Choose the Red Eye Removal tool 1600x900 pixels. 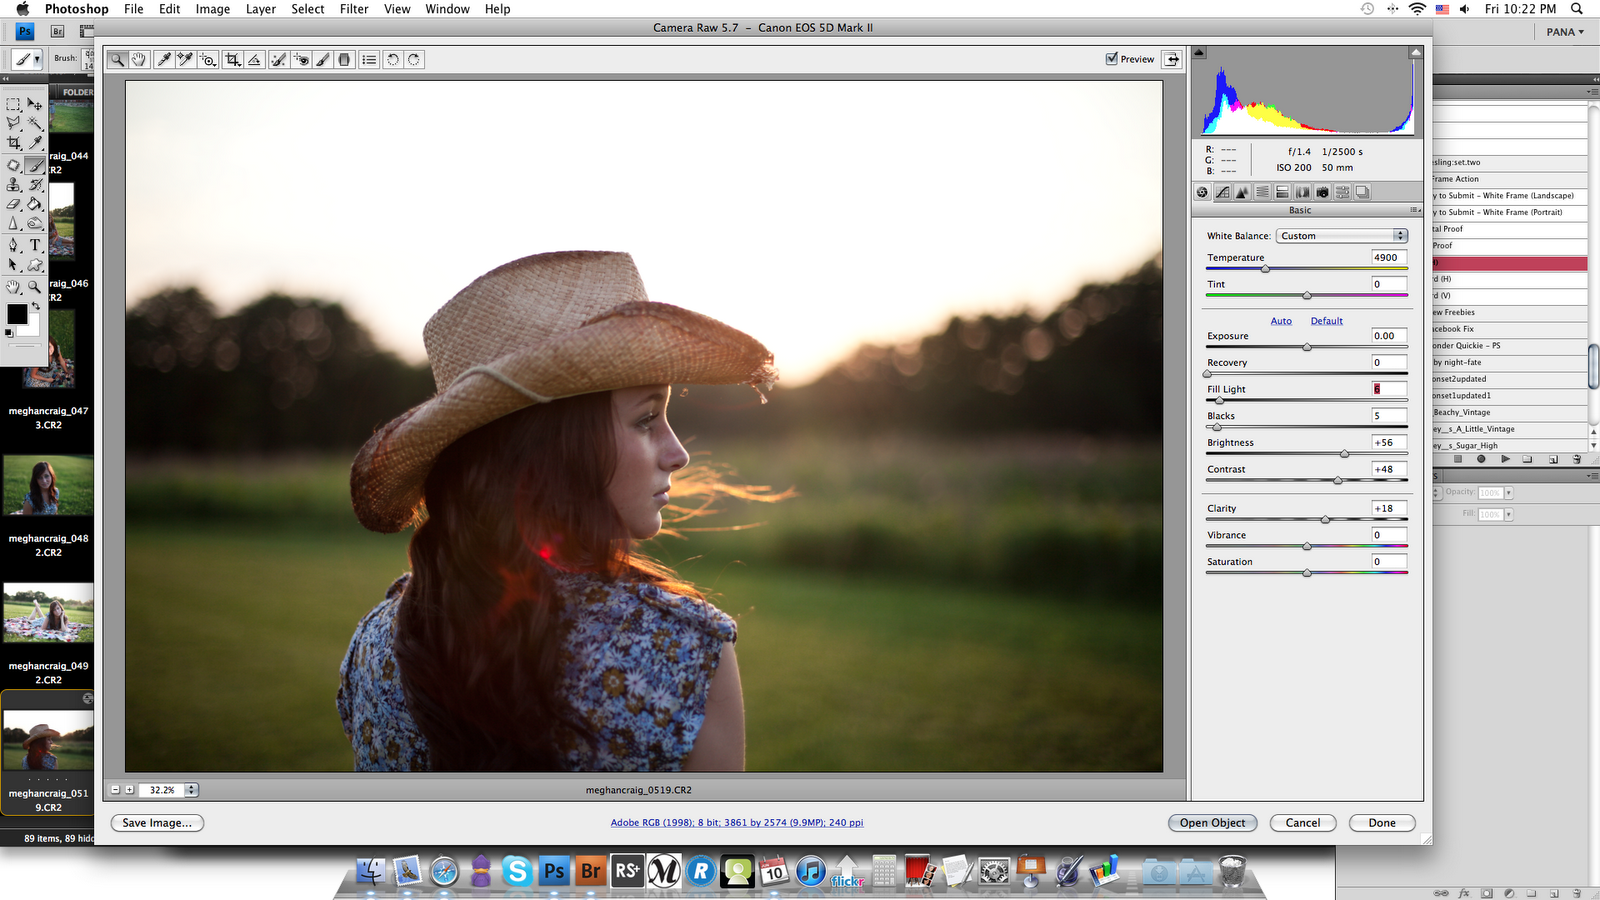301,60
